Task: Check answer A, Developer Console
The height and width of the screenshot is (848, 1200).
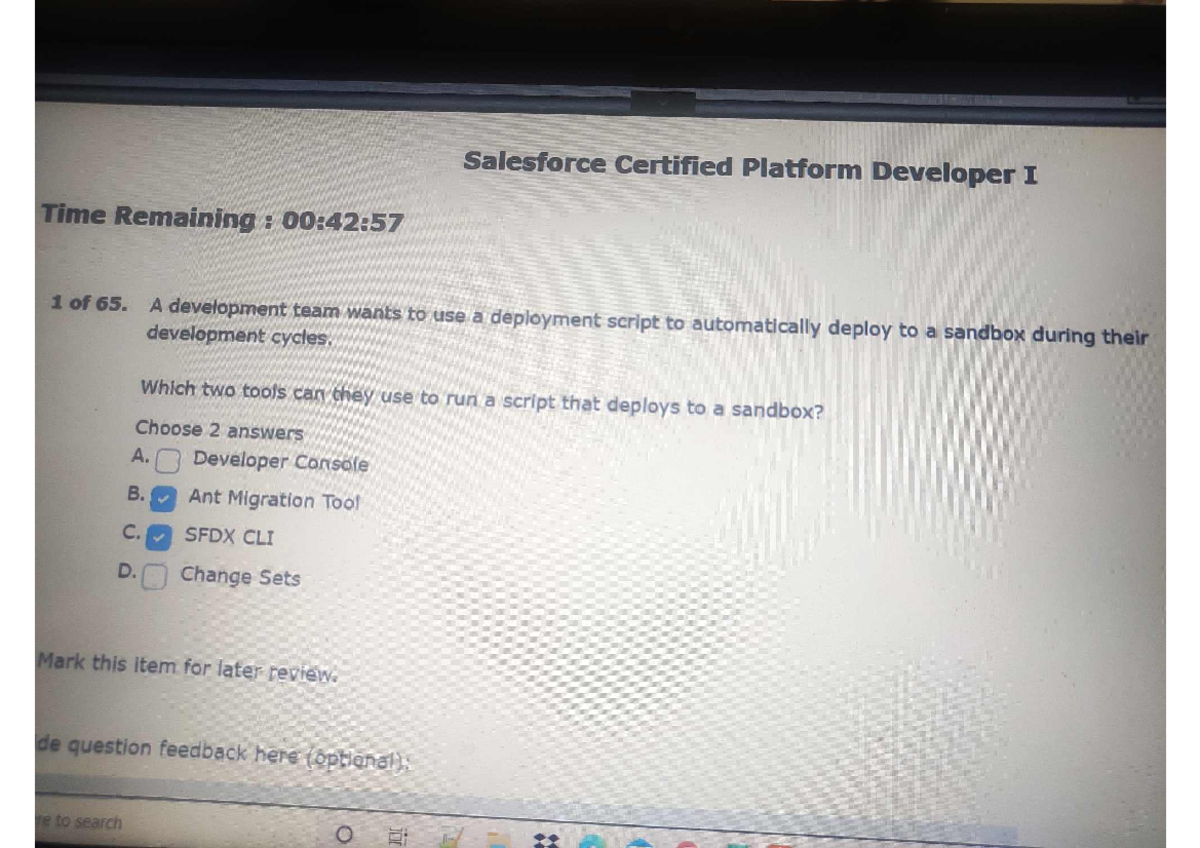Action: point(167,462)
